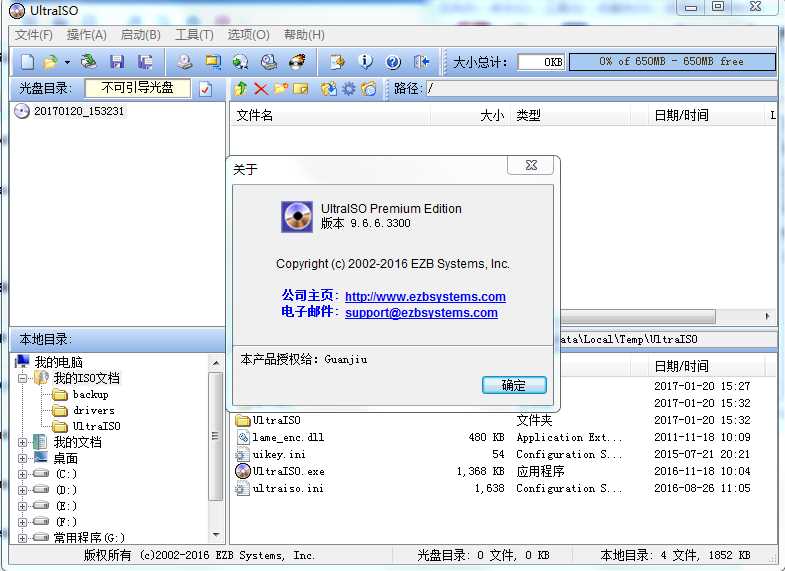Click the Open file folder icon in toolbar
The width and height of the screenshot is (785, 571).
(51, 62)
